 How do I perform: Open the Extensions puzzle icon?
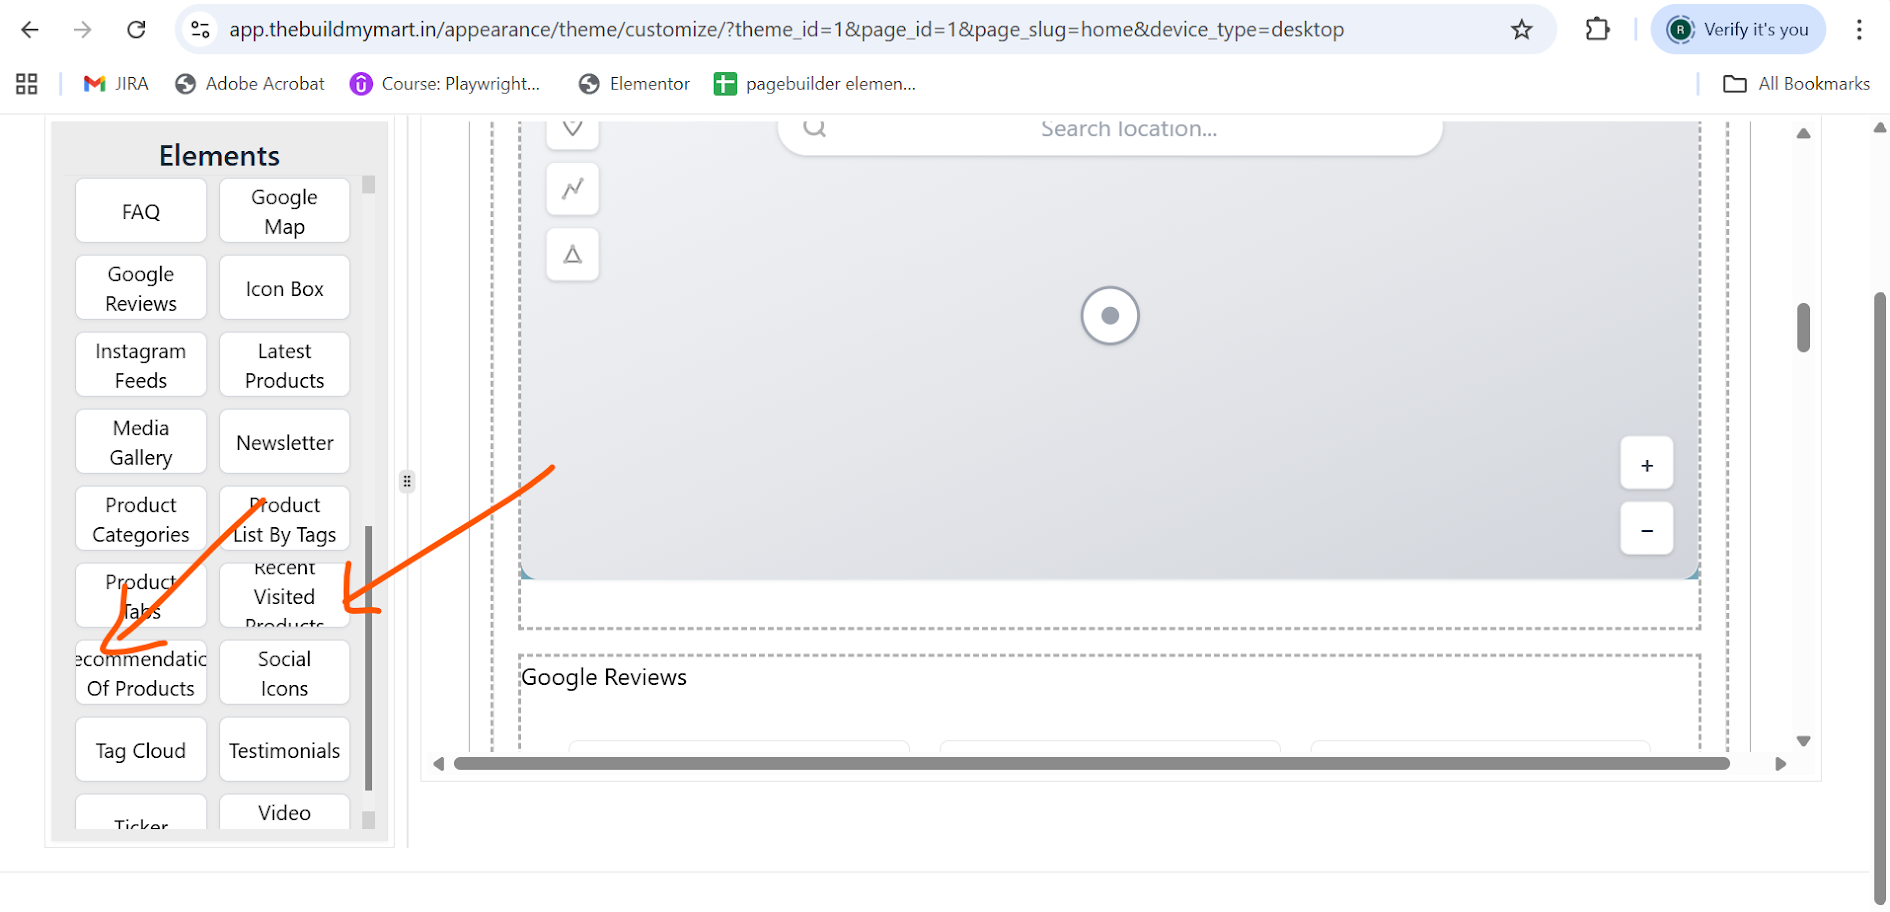pos(1598,30)
